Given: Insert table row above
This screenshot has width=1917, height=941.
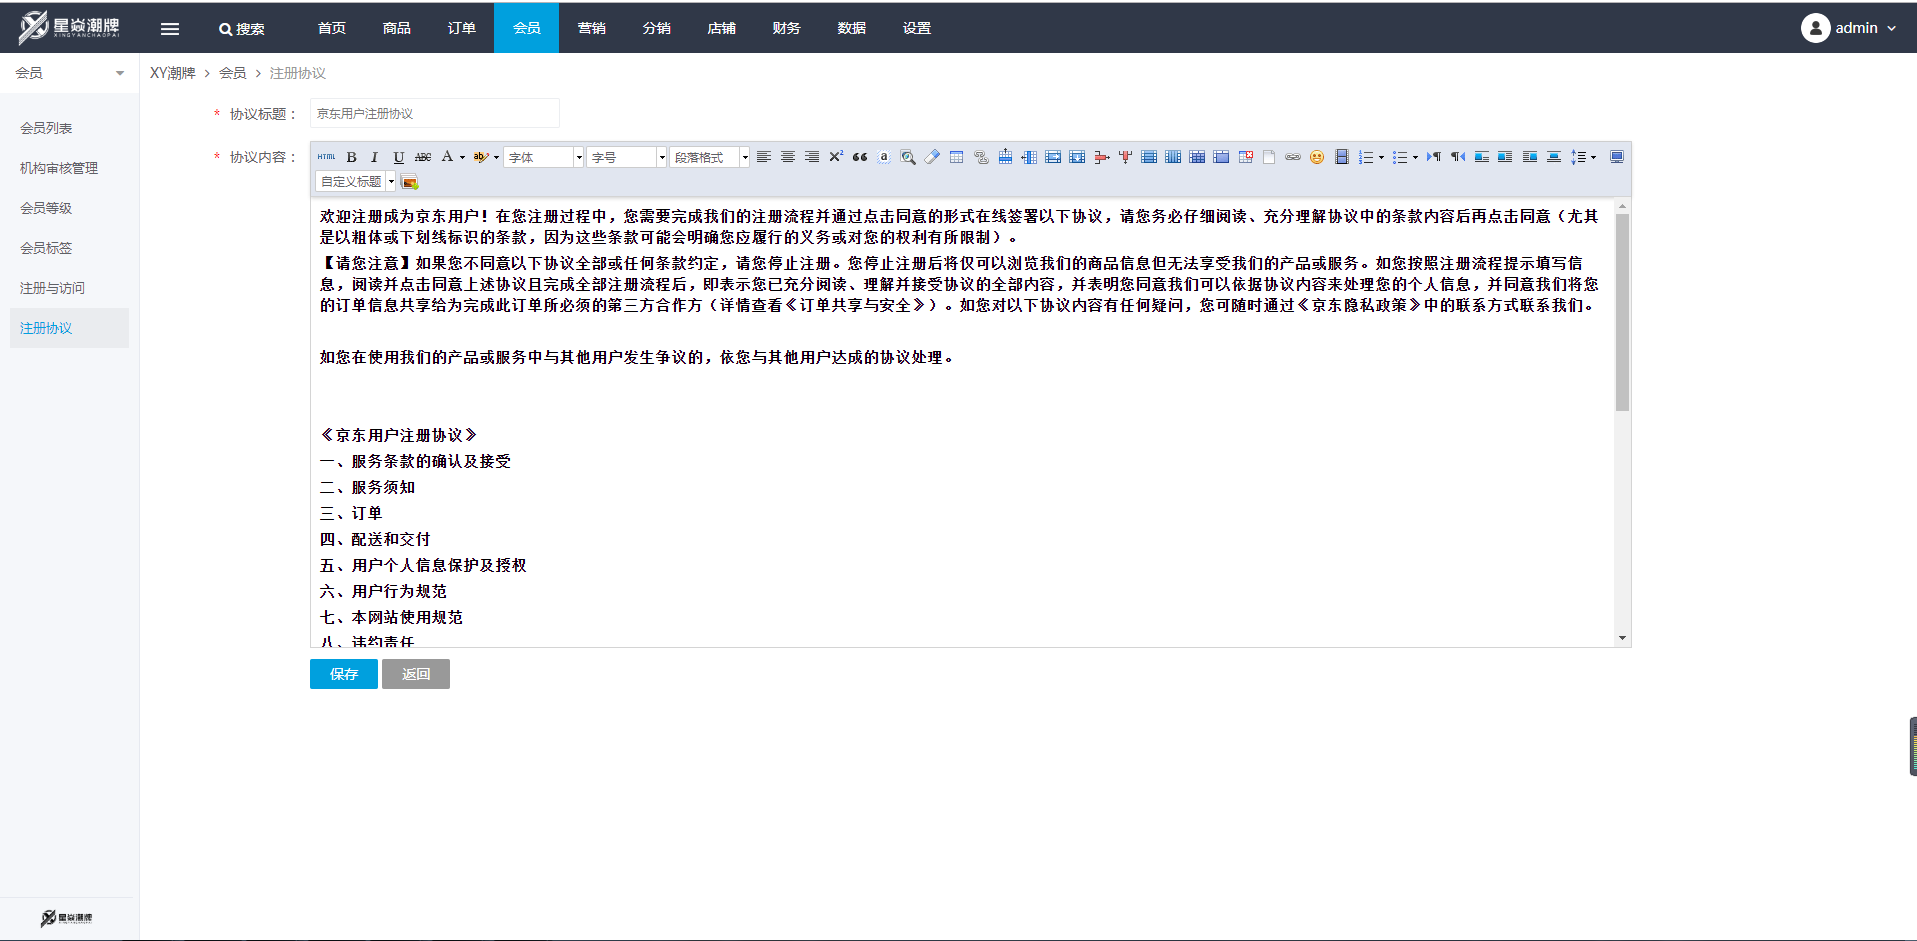Looking at the screenshot, I should 1005,157.
